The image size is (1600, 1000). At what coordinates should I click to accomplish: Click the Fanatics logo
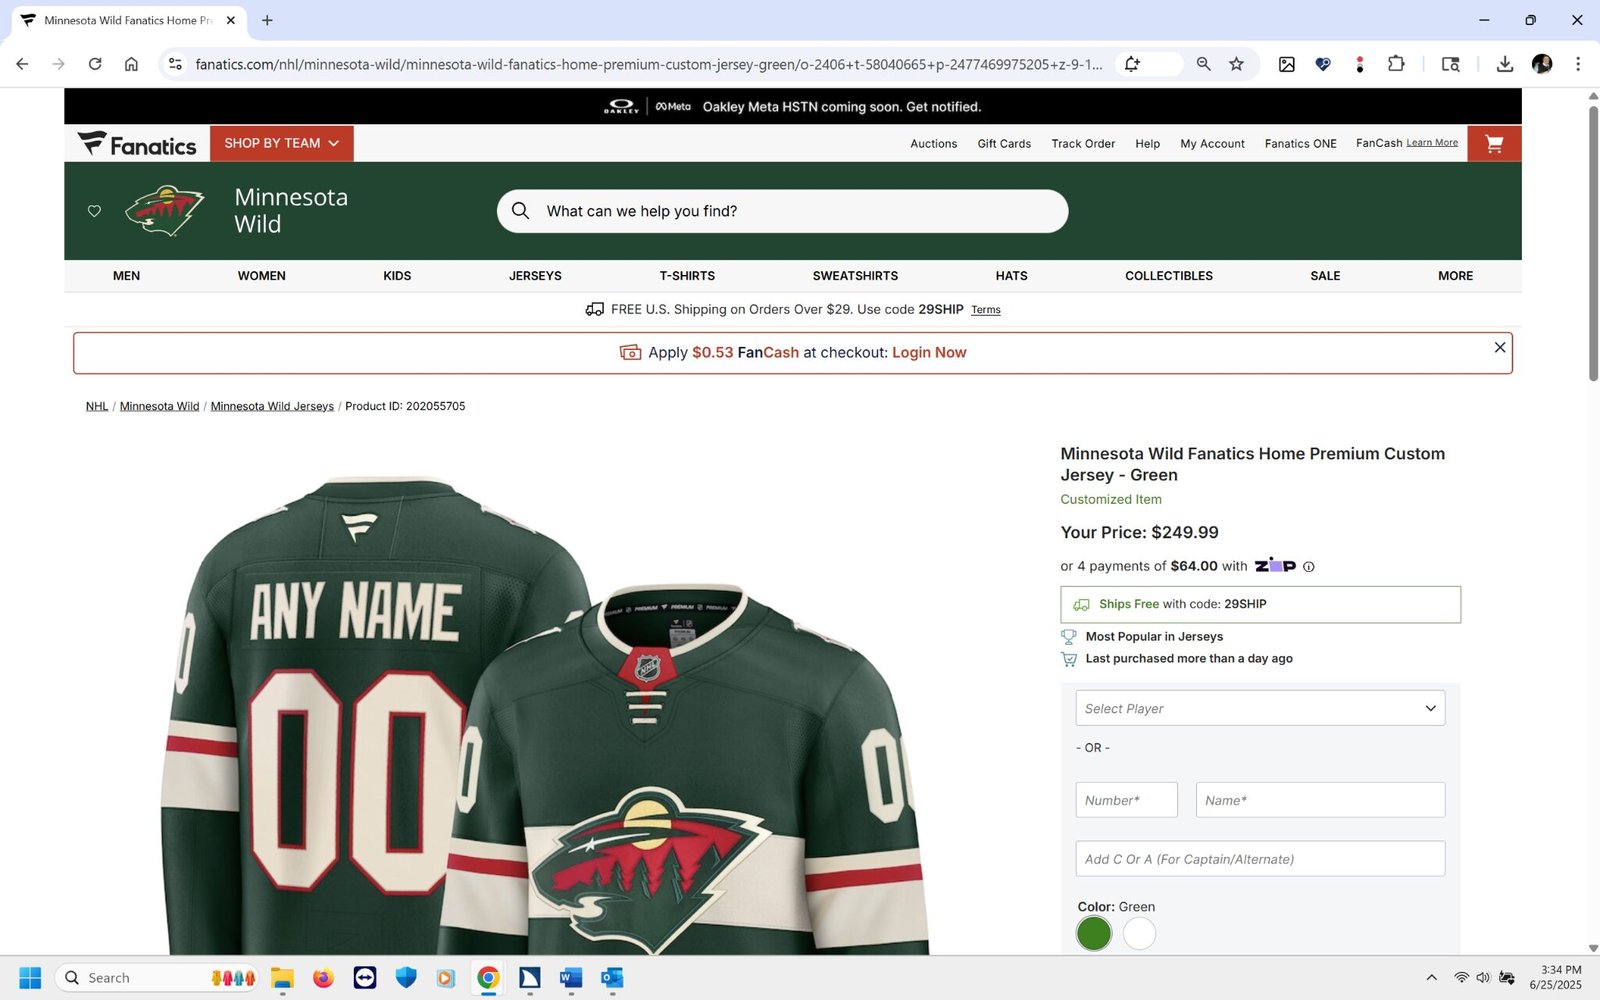click(x=137, y=144)
